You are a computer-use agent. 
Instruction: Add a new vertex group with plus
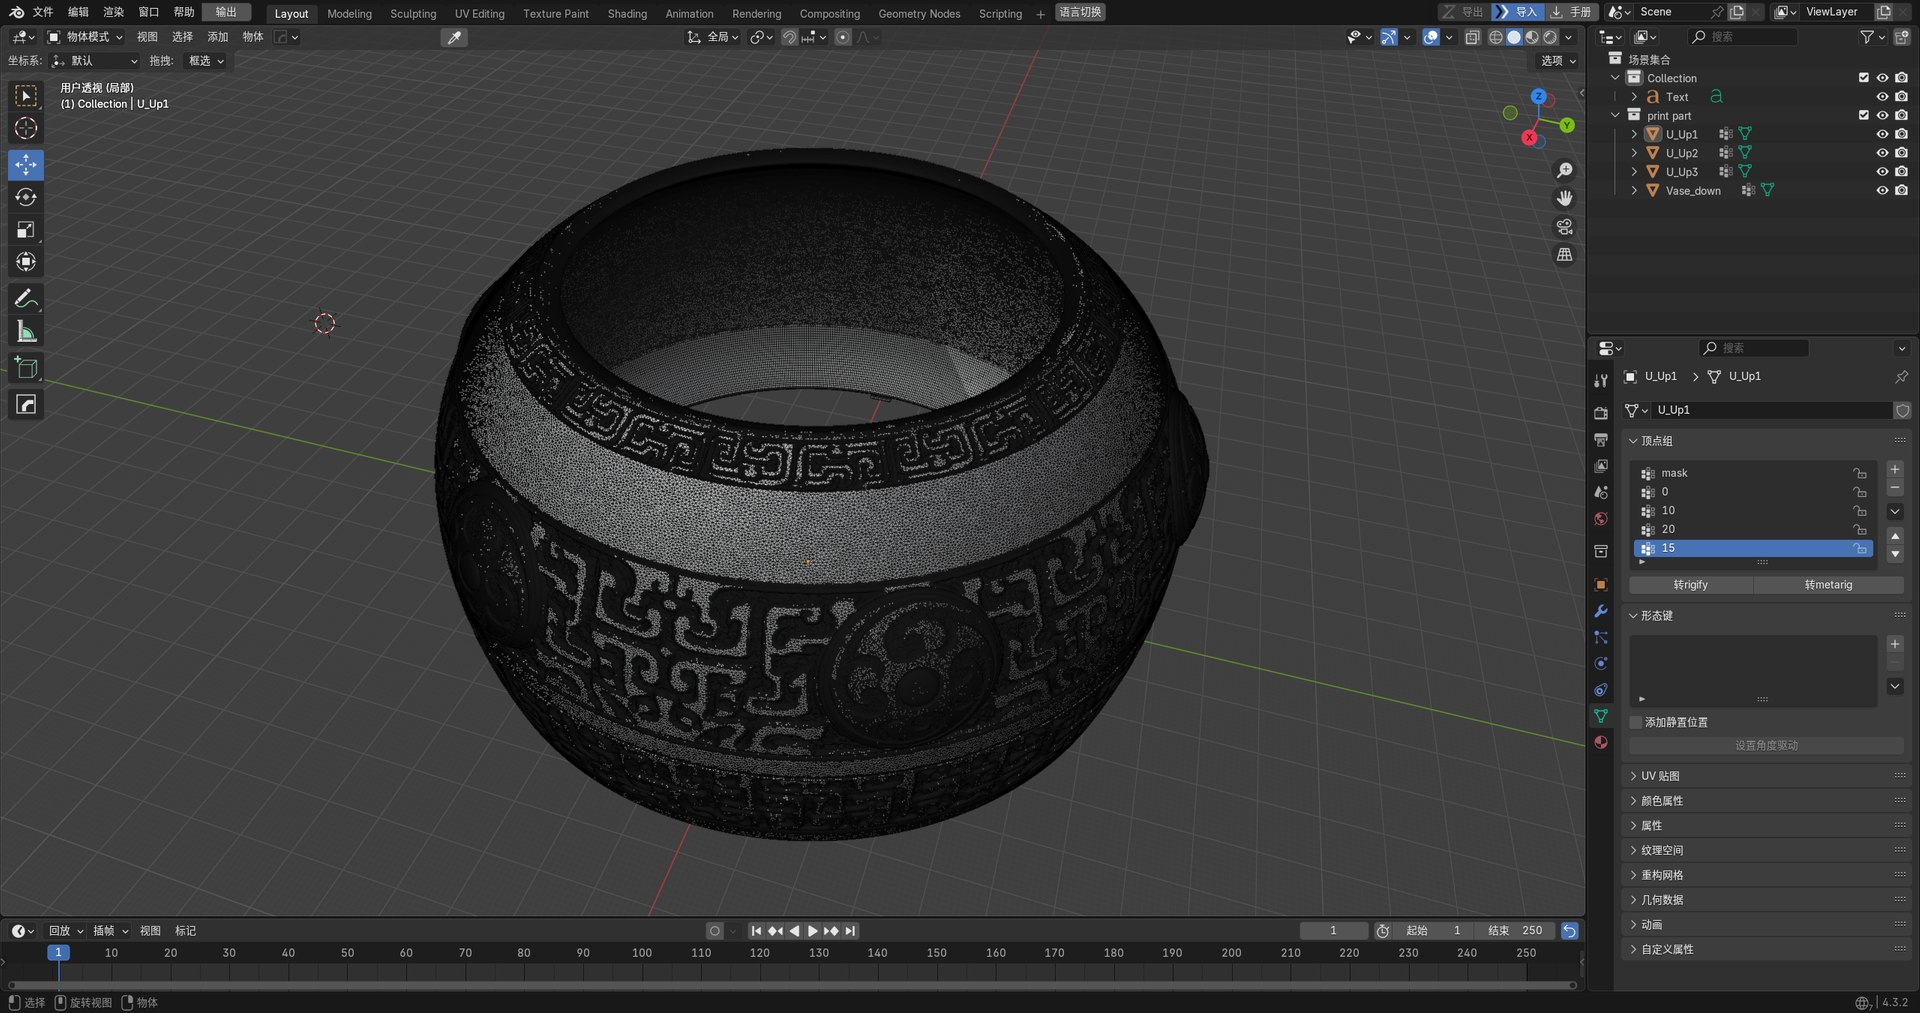(1895, 469)
